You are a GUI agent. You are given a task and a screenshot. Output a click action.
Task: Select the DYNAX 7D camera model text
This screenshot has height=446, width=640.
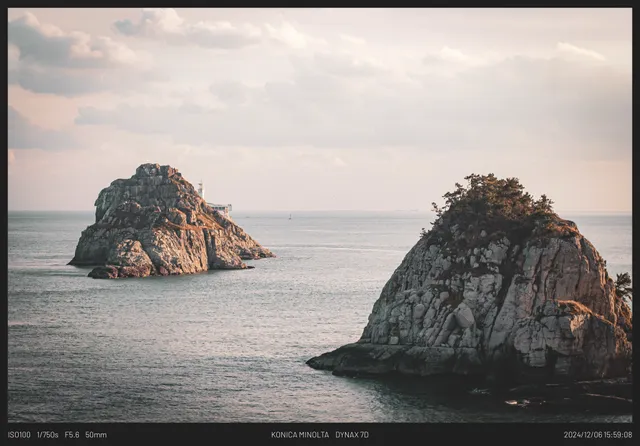pos(352,435)
